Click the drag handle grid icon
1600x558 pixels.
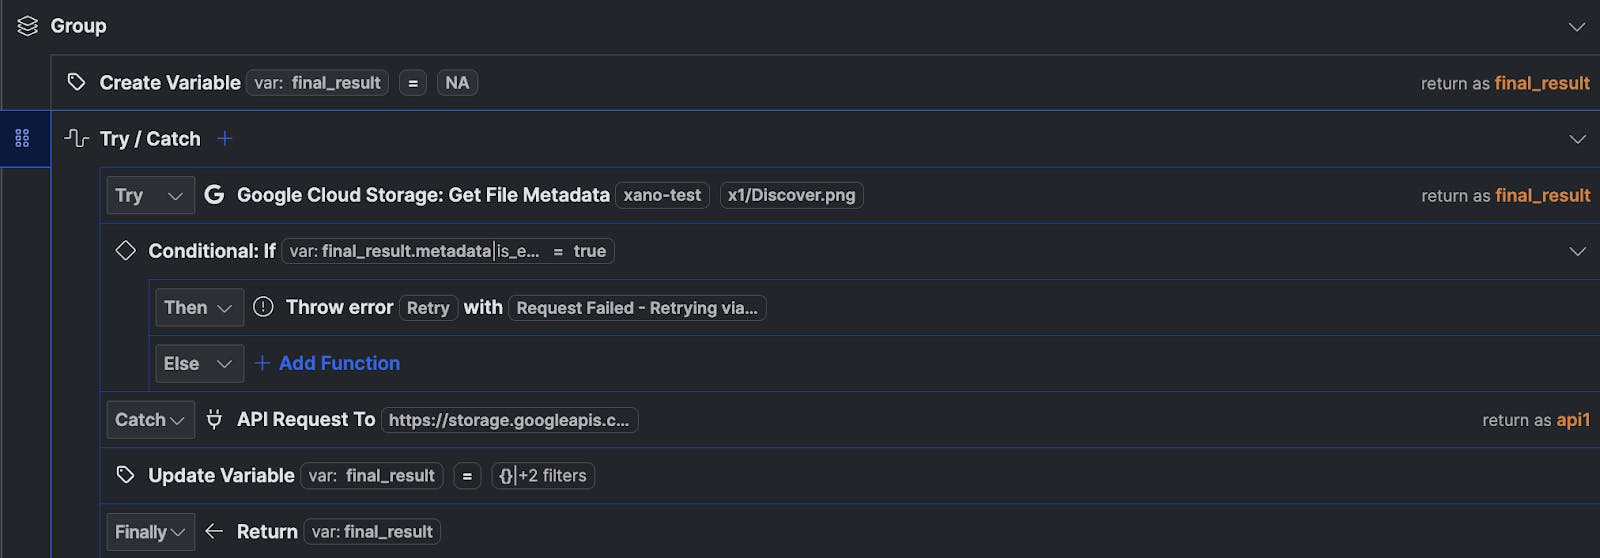click(x=22, y=138)
